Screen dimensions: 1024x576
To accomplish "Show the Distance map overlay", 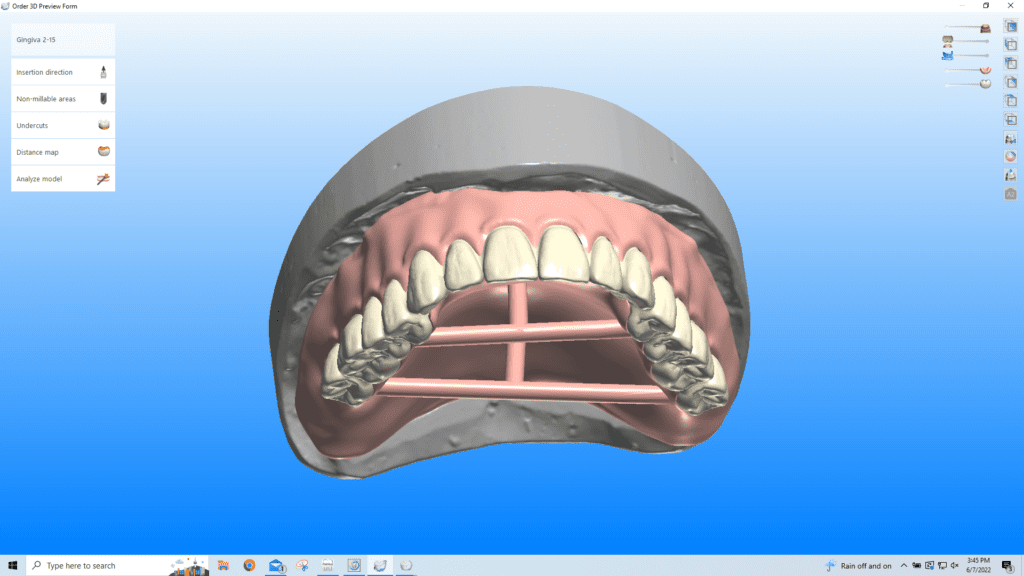I will [x=62, y=151].
